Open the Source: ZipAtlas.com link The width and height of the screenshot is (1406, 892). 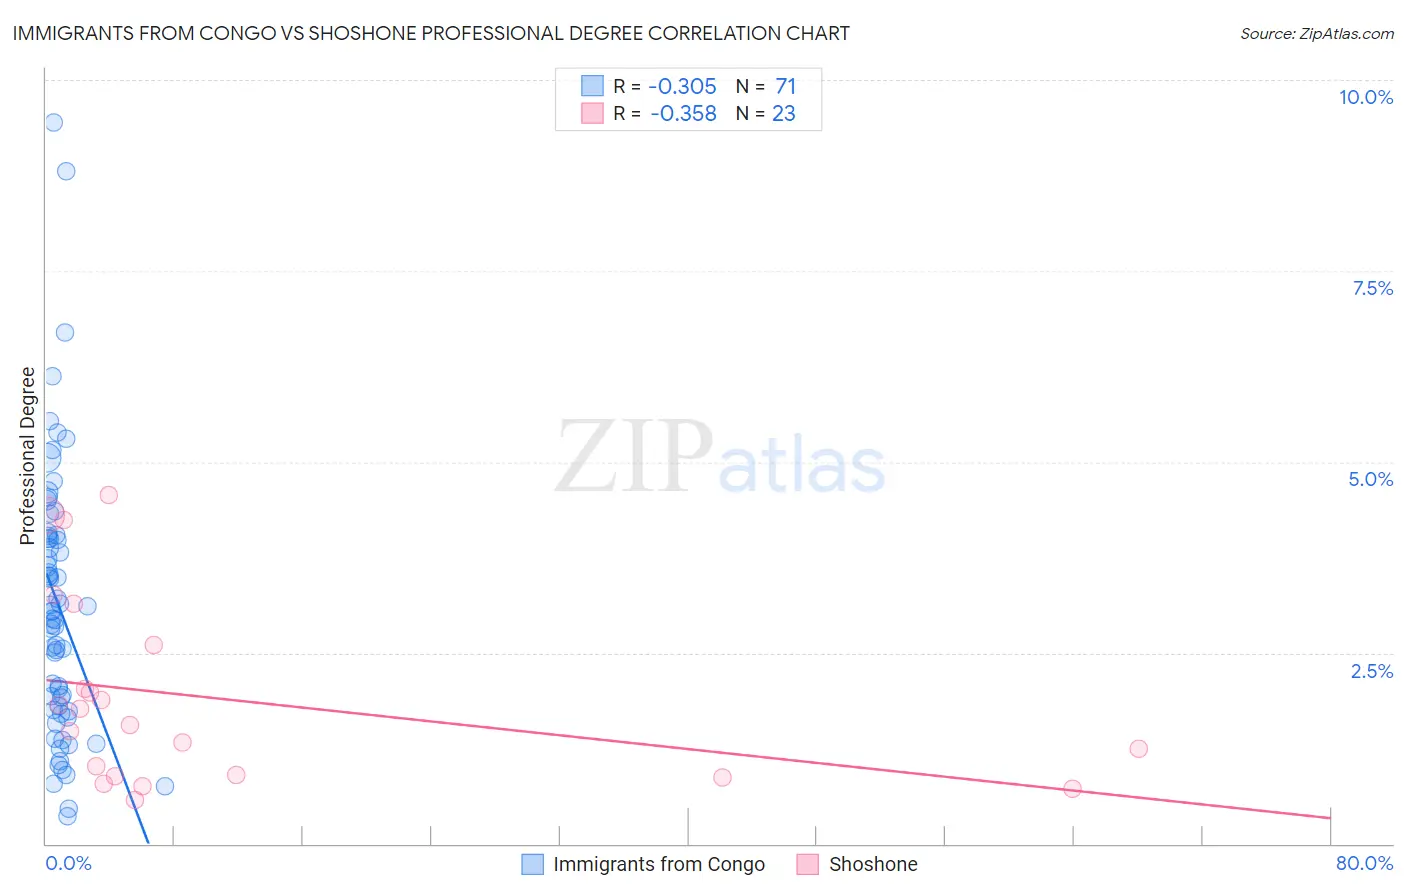1316,33
